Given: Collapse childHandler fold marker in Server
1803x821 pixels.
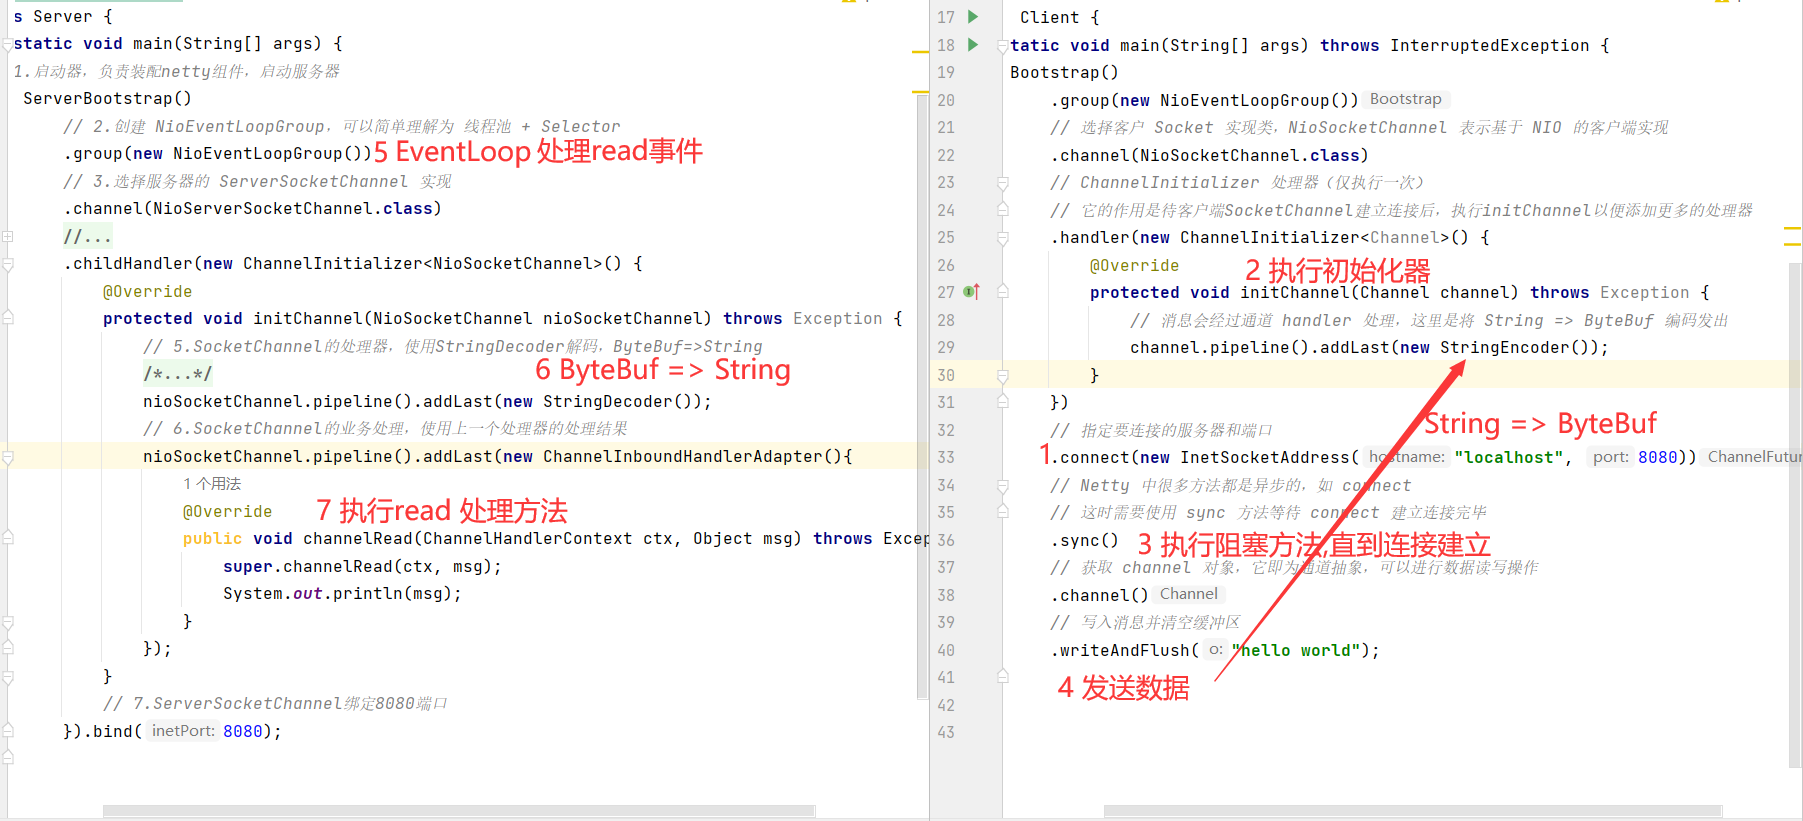Looking at the screenshot, I should [7, 264].
